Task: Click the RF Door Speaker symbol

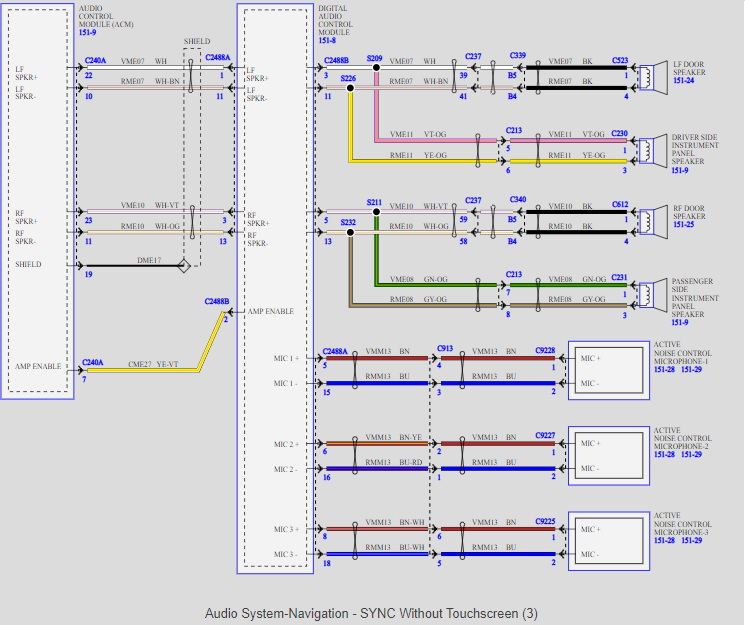Action: click(x=653, y=222)
